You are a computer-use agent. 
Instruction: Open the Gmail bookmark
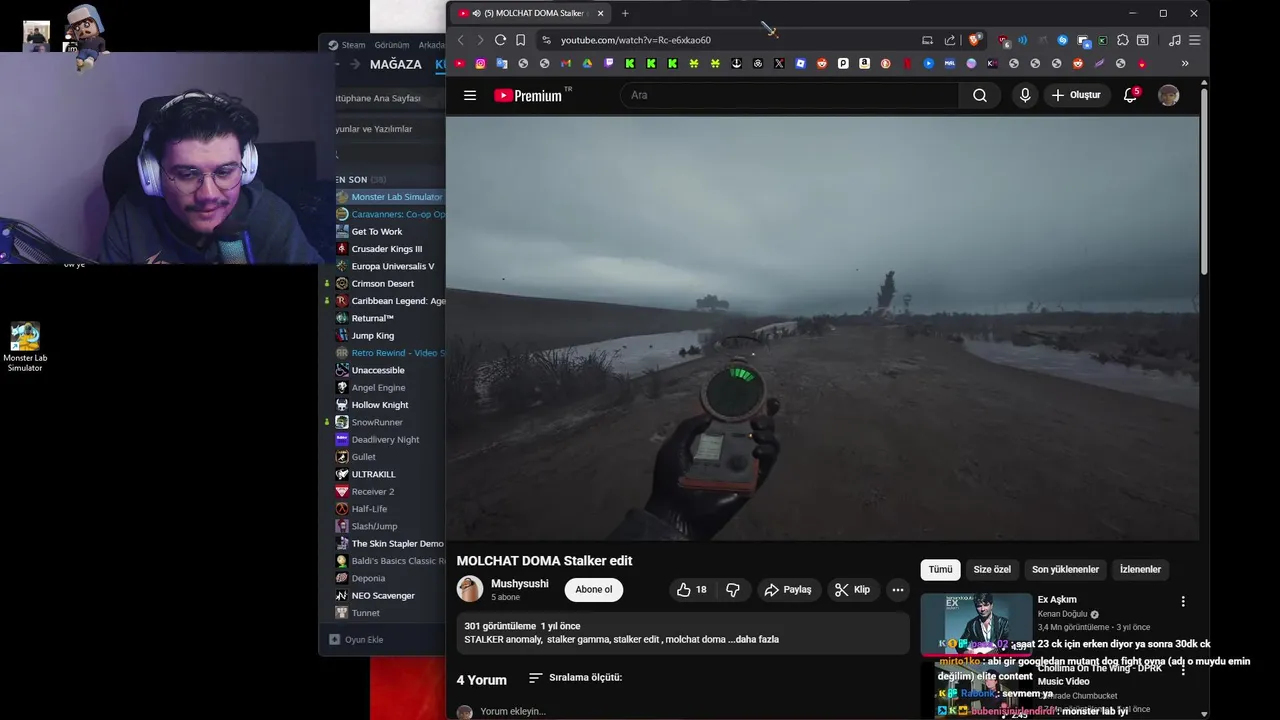tap(565, 63)
